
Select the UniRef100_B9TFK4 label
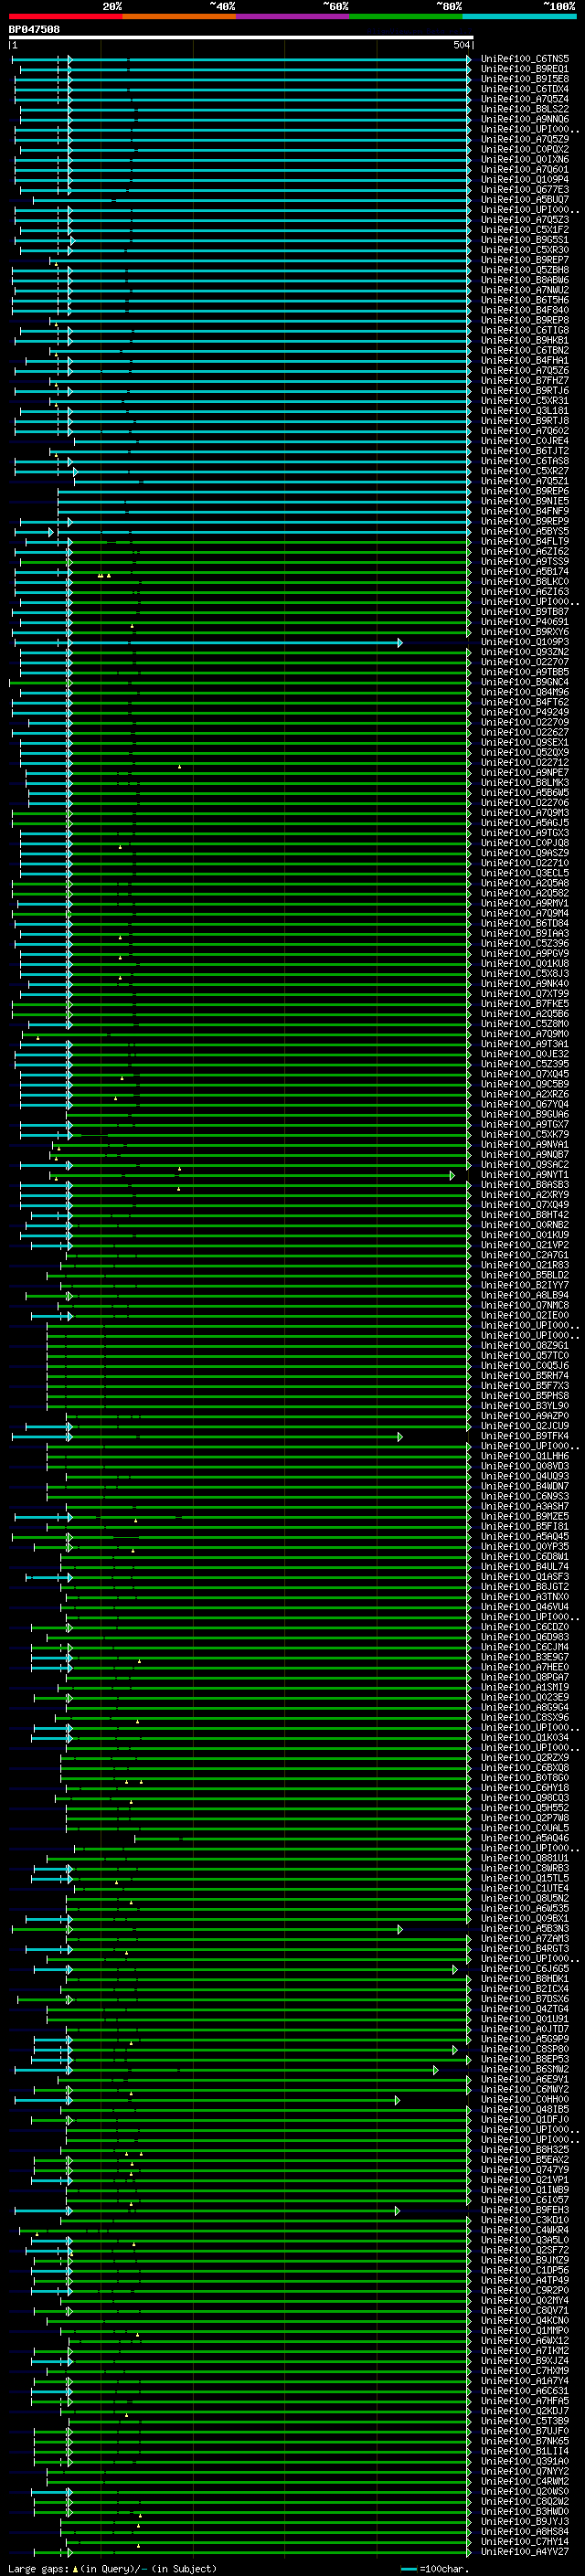tap(525, 1436)
